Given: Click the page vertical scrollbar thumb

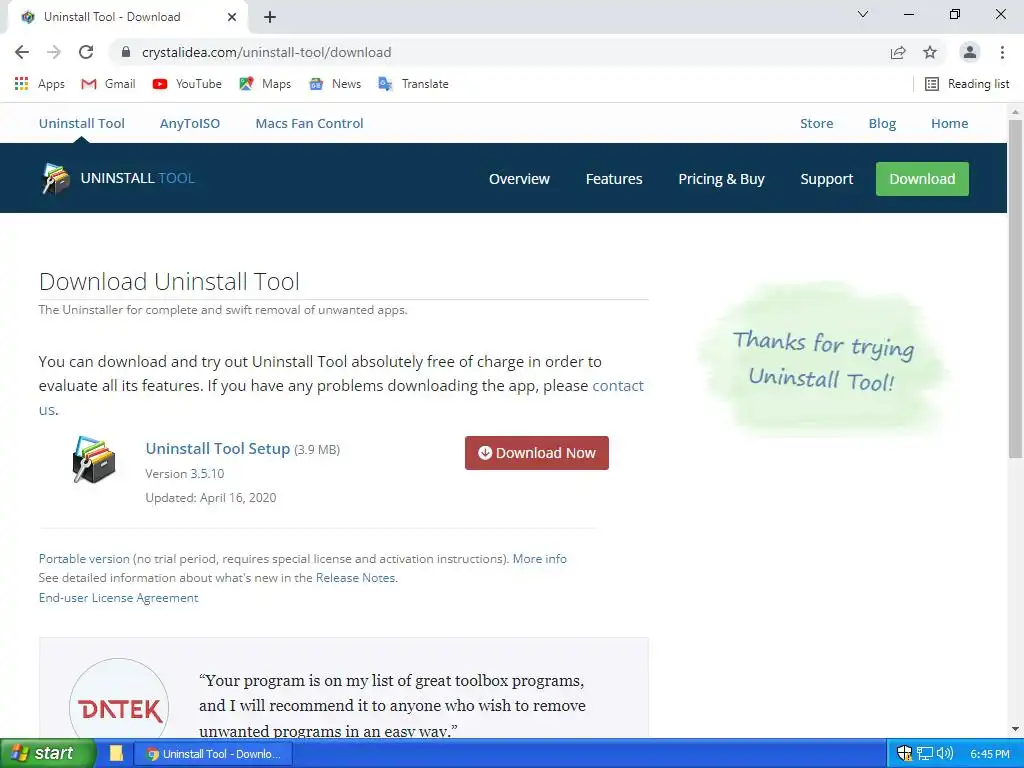Looking at the screenshot, I should (x=1016, y=287).
